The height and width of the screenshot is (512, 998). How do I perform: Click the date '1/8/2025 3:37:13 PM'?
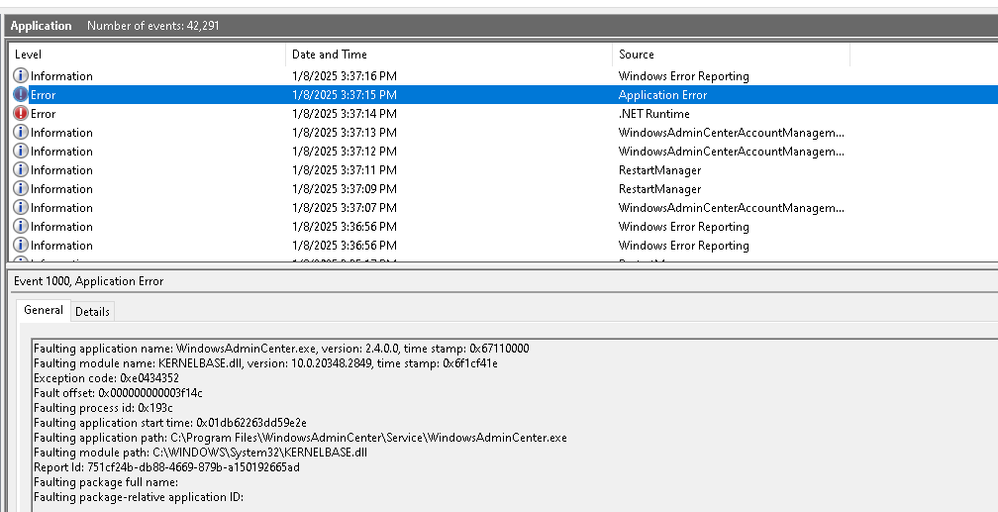tap(344, 132)
